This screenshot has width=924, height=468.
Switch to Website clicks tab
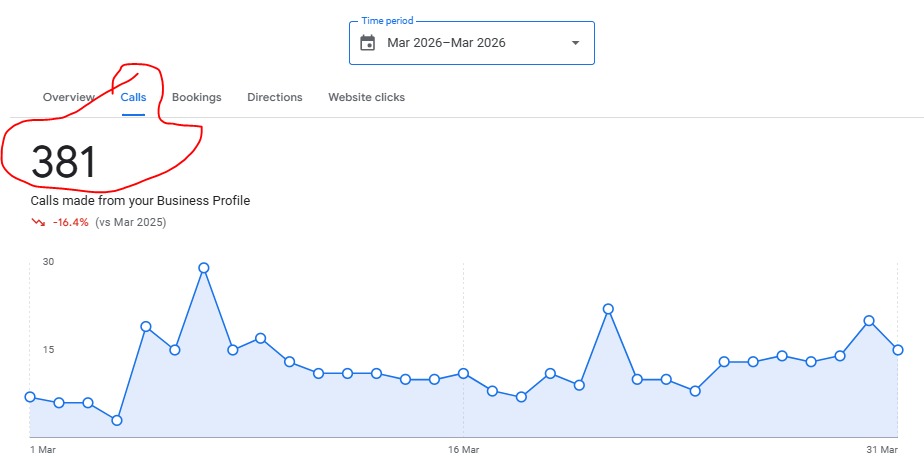pos(367,97)
